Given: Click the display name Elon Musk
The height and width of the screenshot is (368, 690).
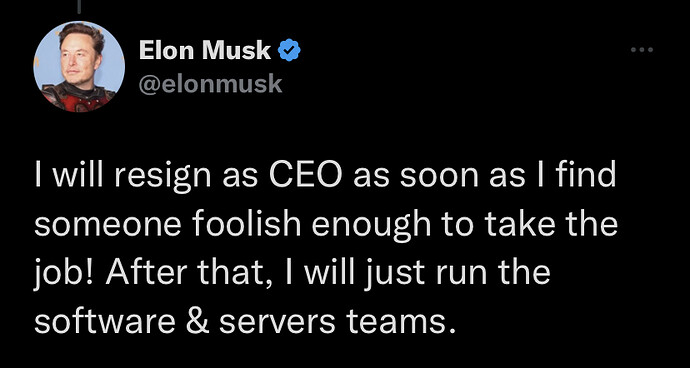Looking at the screenshot, I should coord(205,50).
